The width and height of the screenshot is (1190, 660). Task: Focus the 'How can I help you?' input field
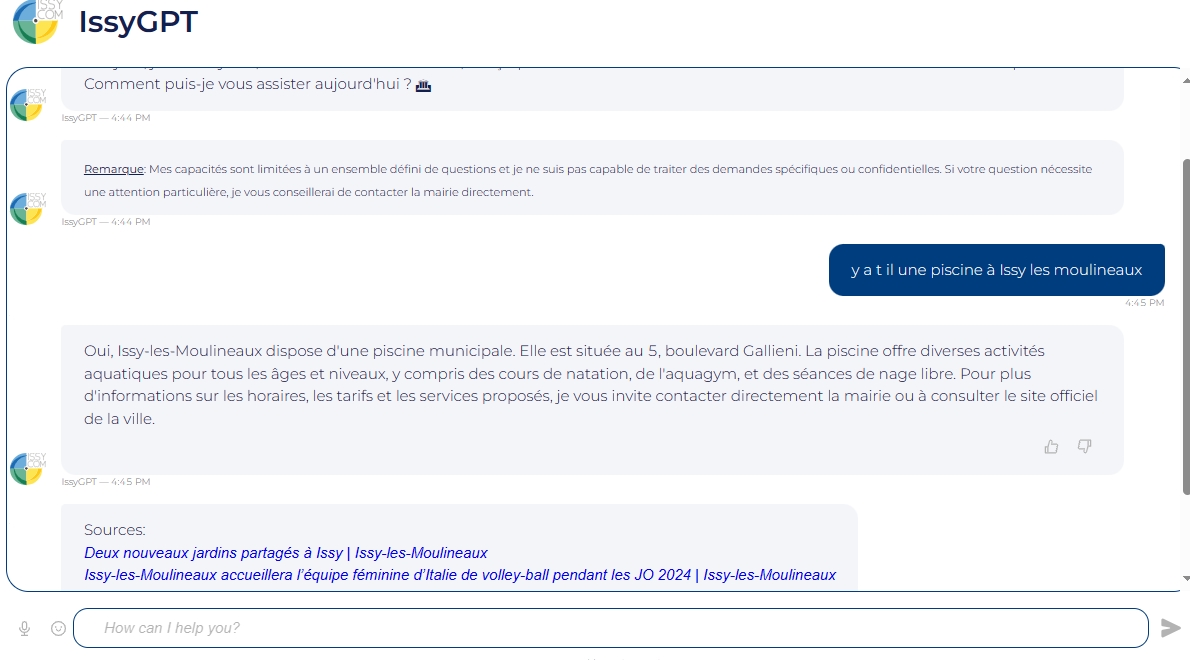tap(610, 628)
